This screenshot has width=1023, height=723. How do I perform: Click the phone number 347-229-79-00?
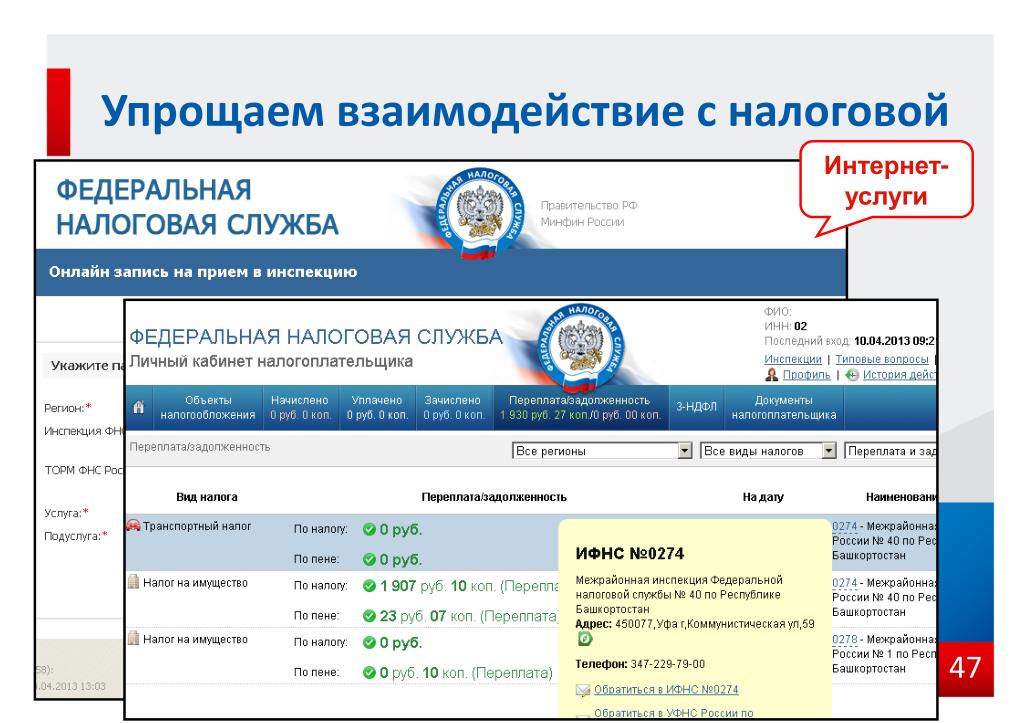667,664
